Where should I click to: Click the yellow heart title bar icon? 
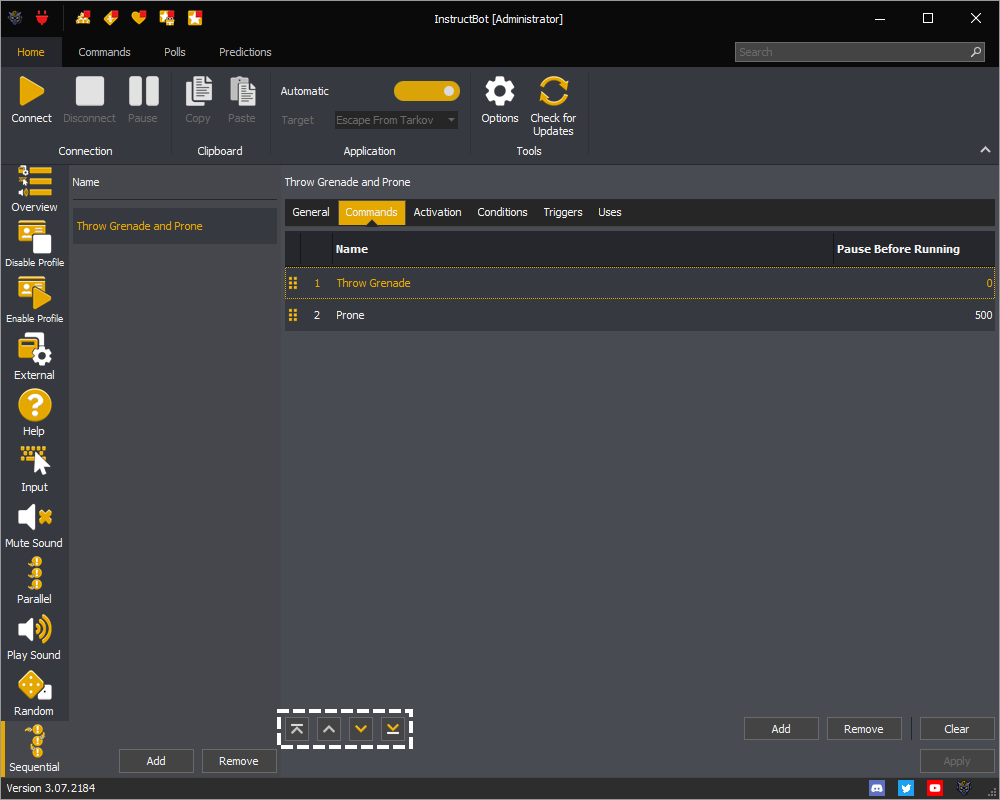coord(138,18)
